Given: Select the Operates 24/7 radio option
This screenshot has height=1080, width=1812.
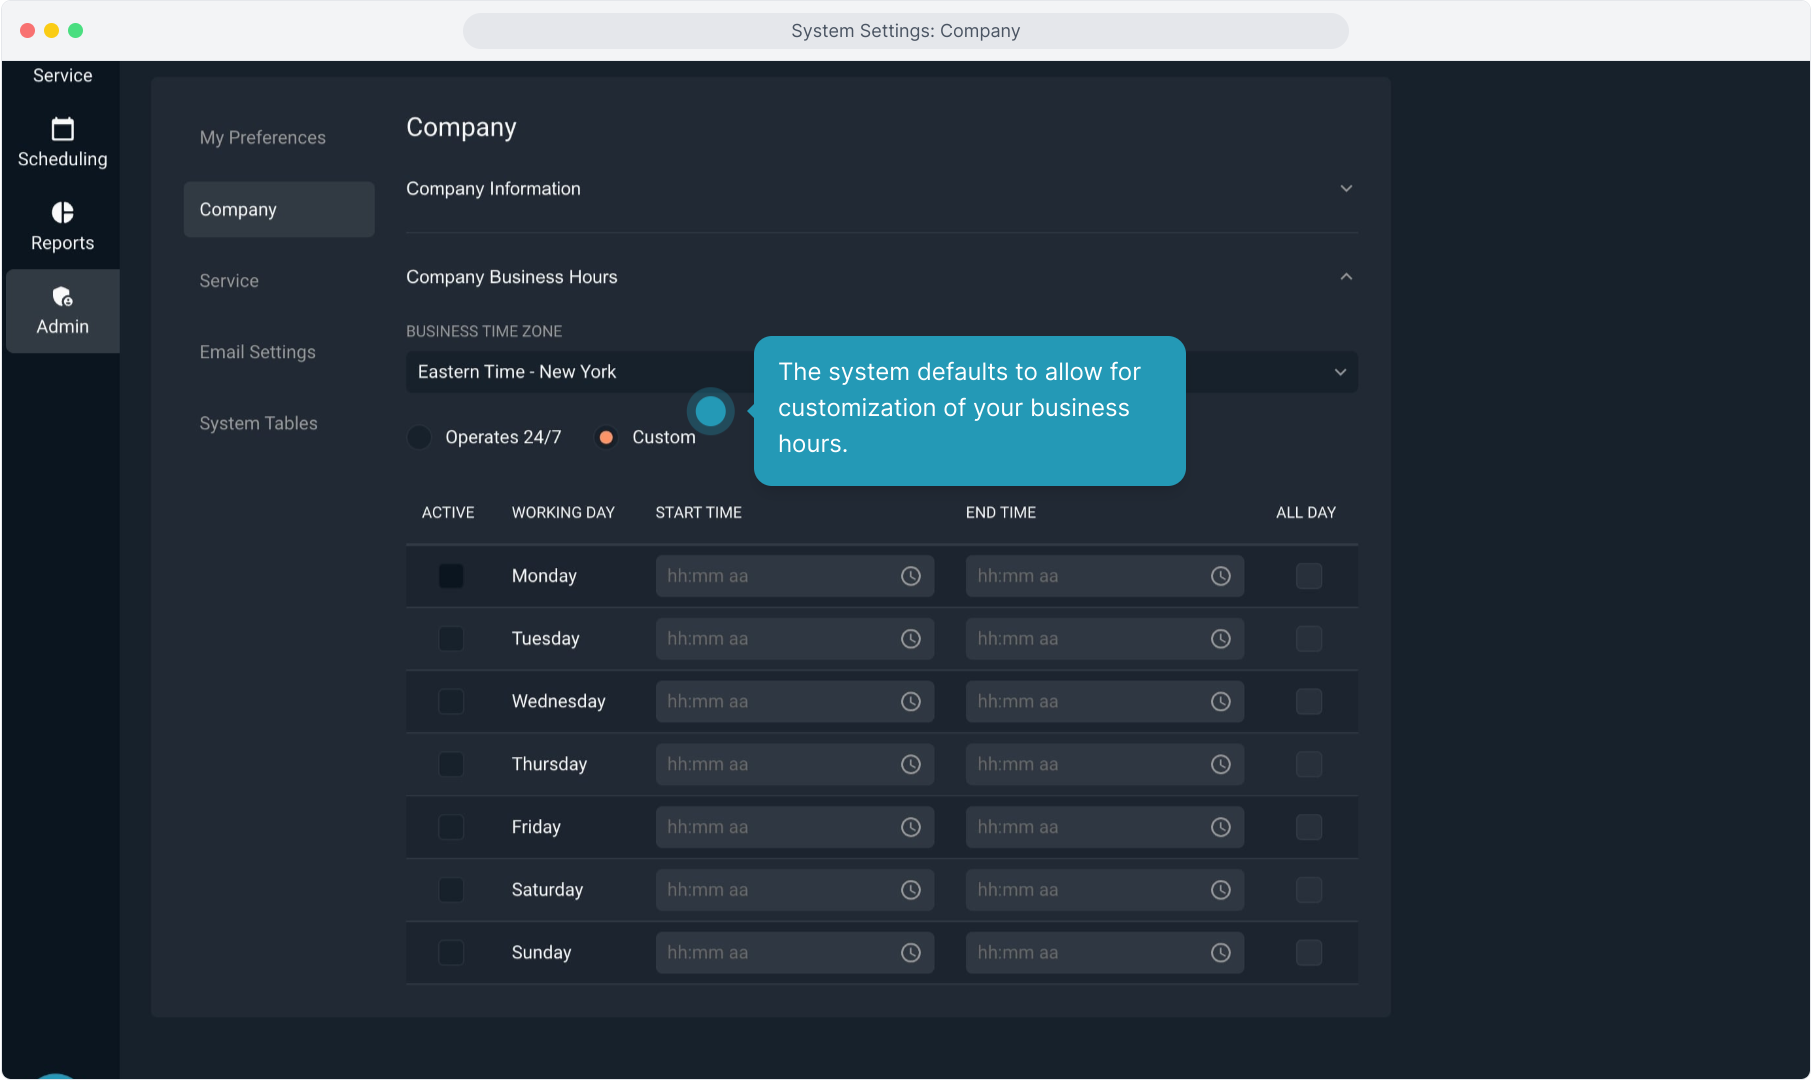Looking at the screenshot, I should (x=420, y=438).
